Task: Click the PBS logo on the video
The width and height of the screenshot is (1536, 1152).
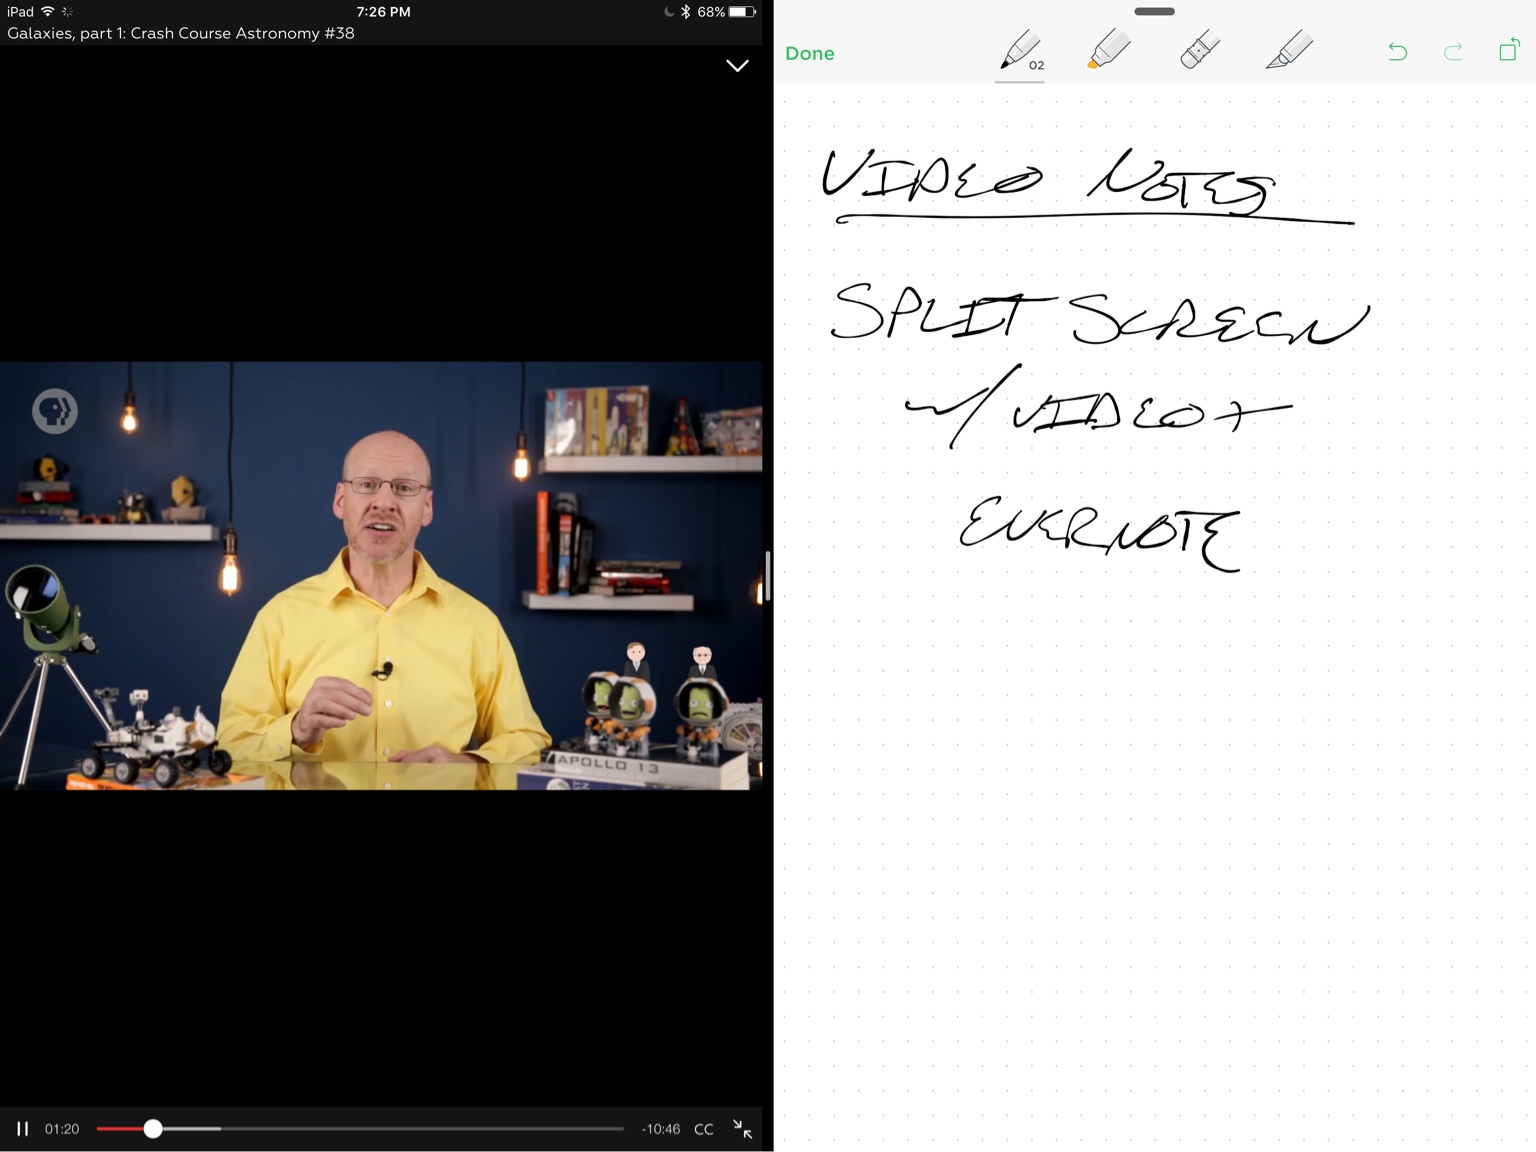Action: 55,411
